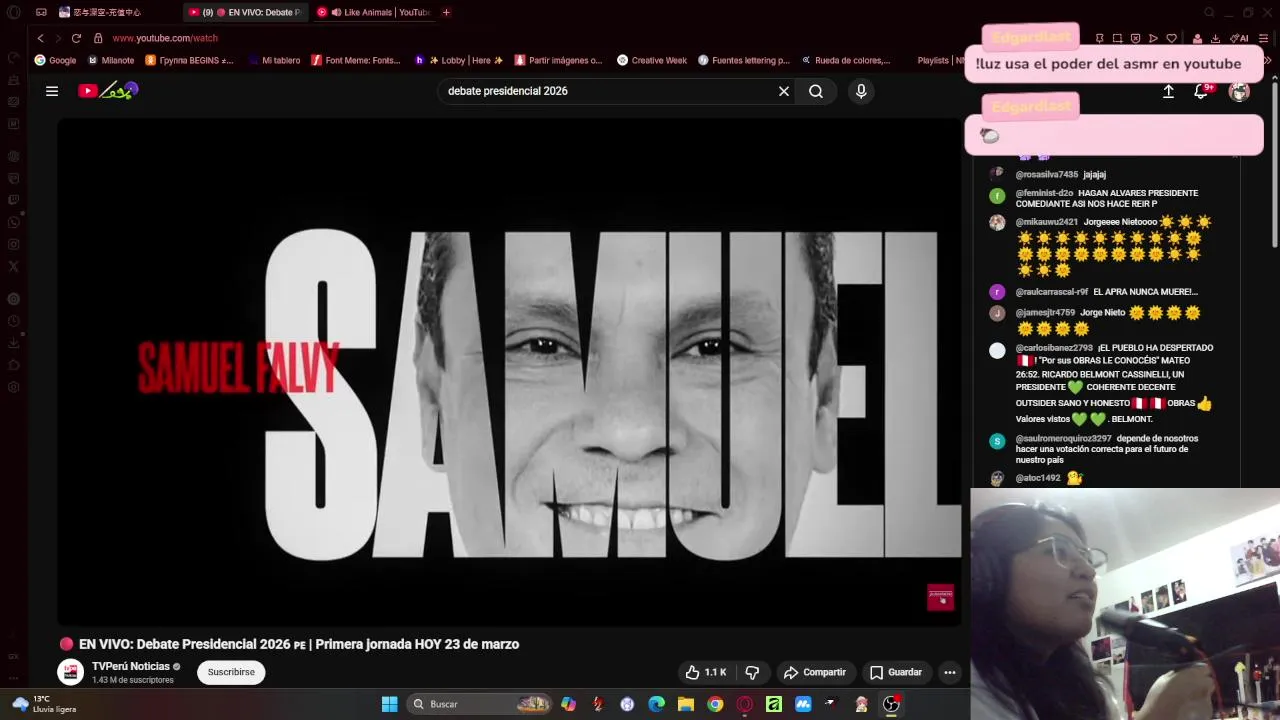The image size is (1280, 720).
Task: Open the @carlosibanez2793 chat author
Action: point(1054,348)
